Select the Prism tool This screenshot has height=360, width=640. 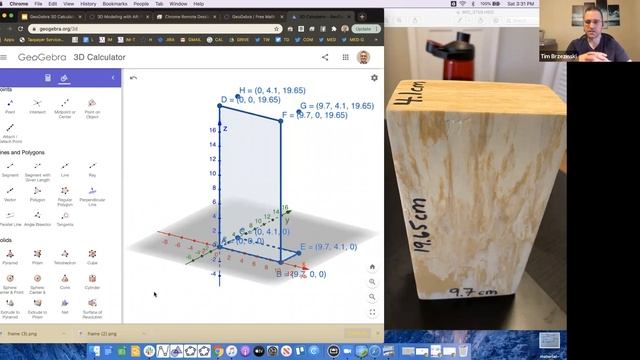pyautogui.click(x=37, y=257)
